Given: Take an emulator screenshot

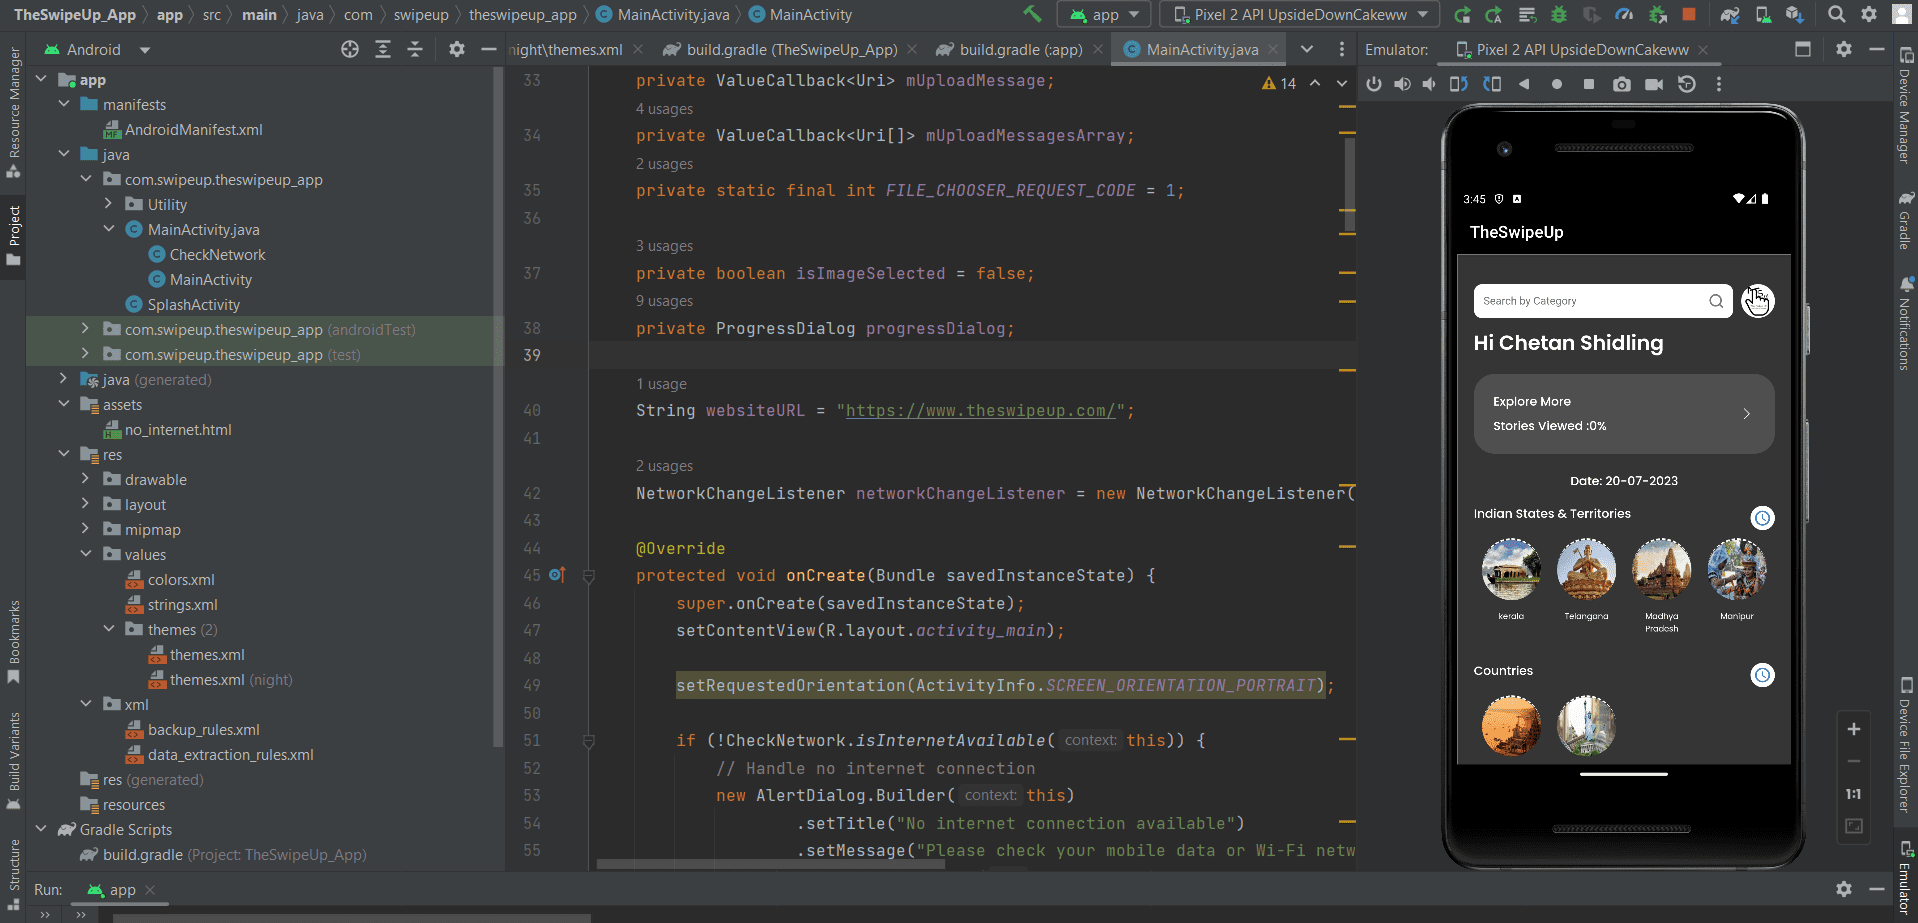Looking at the screenshot, I should click(1621, 85).
